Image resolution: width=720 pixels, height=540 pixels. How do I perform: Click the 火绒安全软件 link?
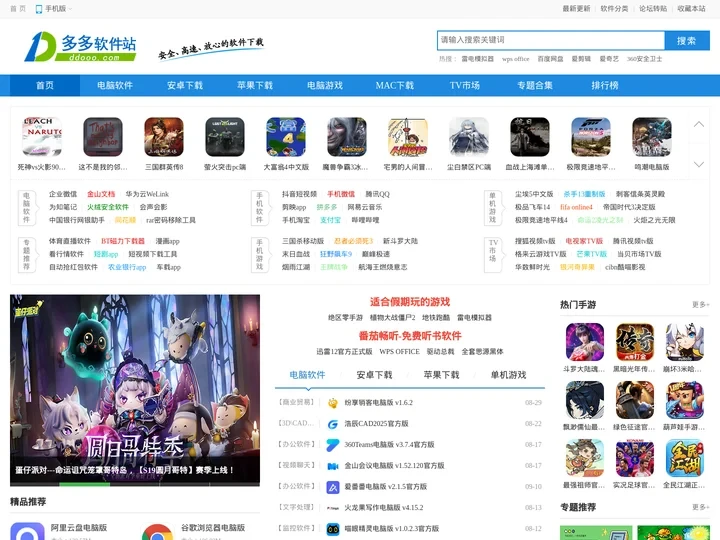pyautogui.click(x=108, y=207)
